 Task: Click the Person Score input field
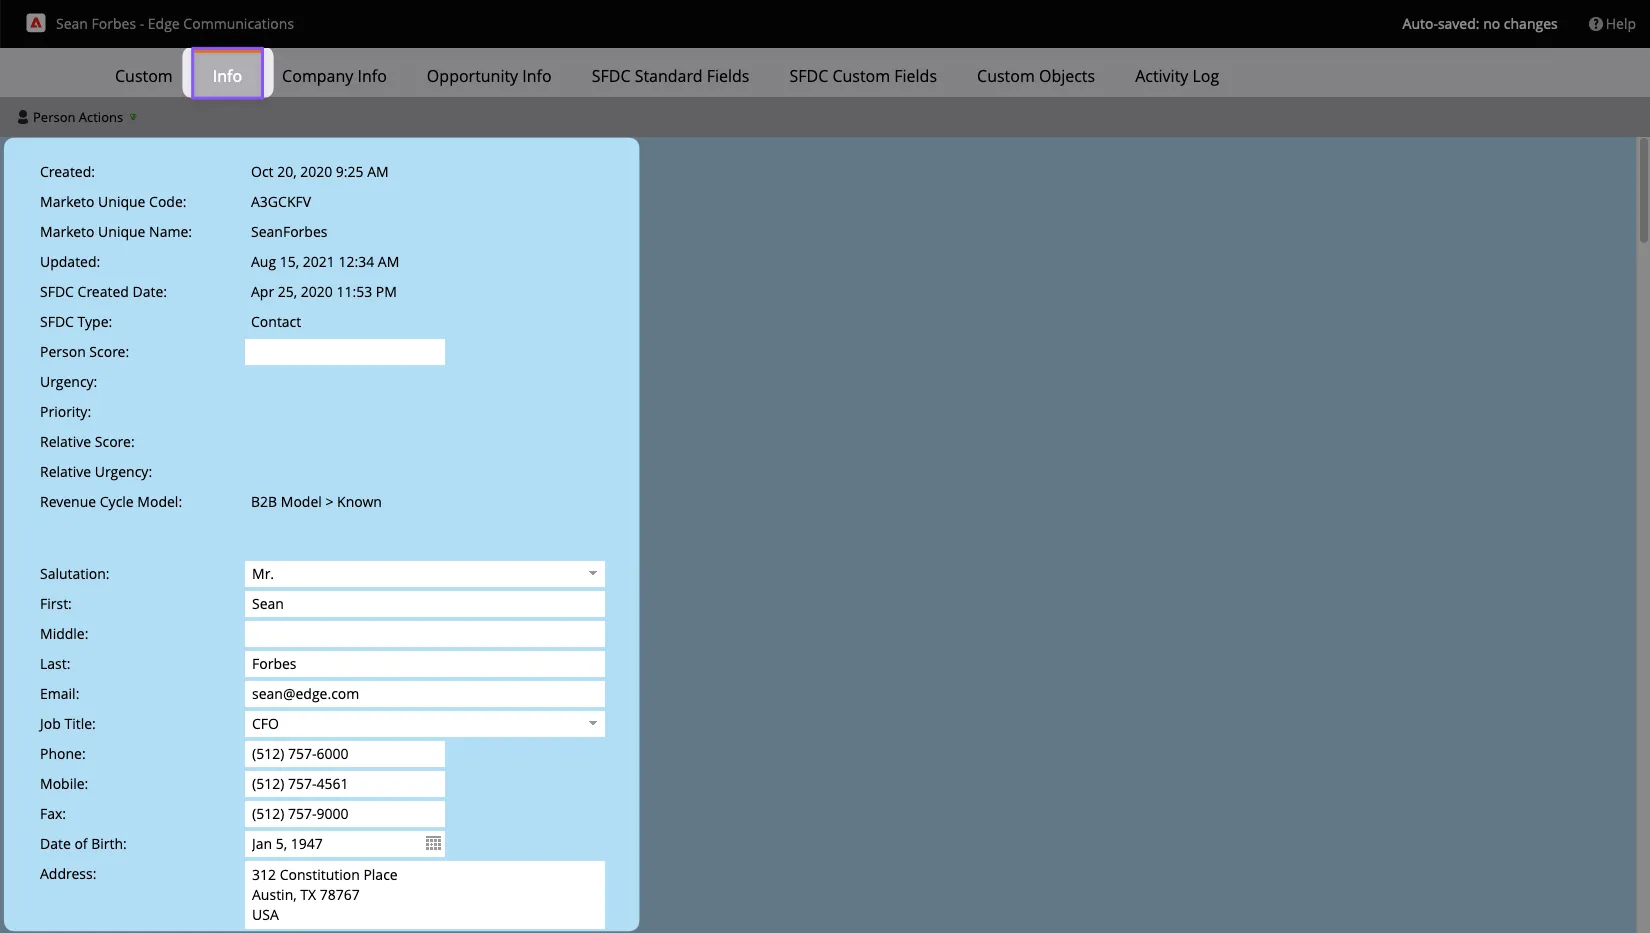coord(345,352)
